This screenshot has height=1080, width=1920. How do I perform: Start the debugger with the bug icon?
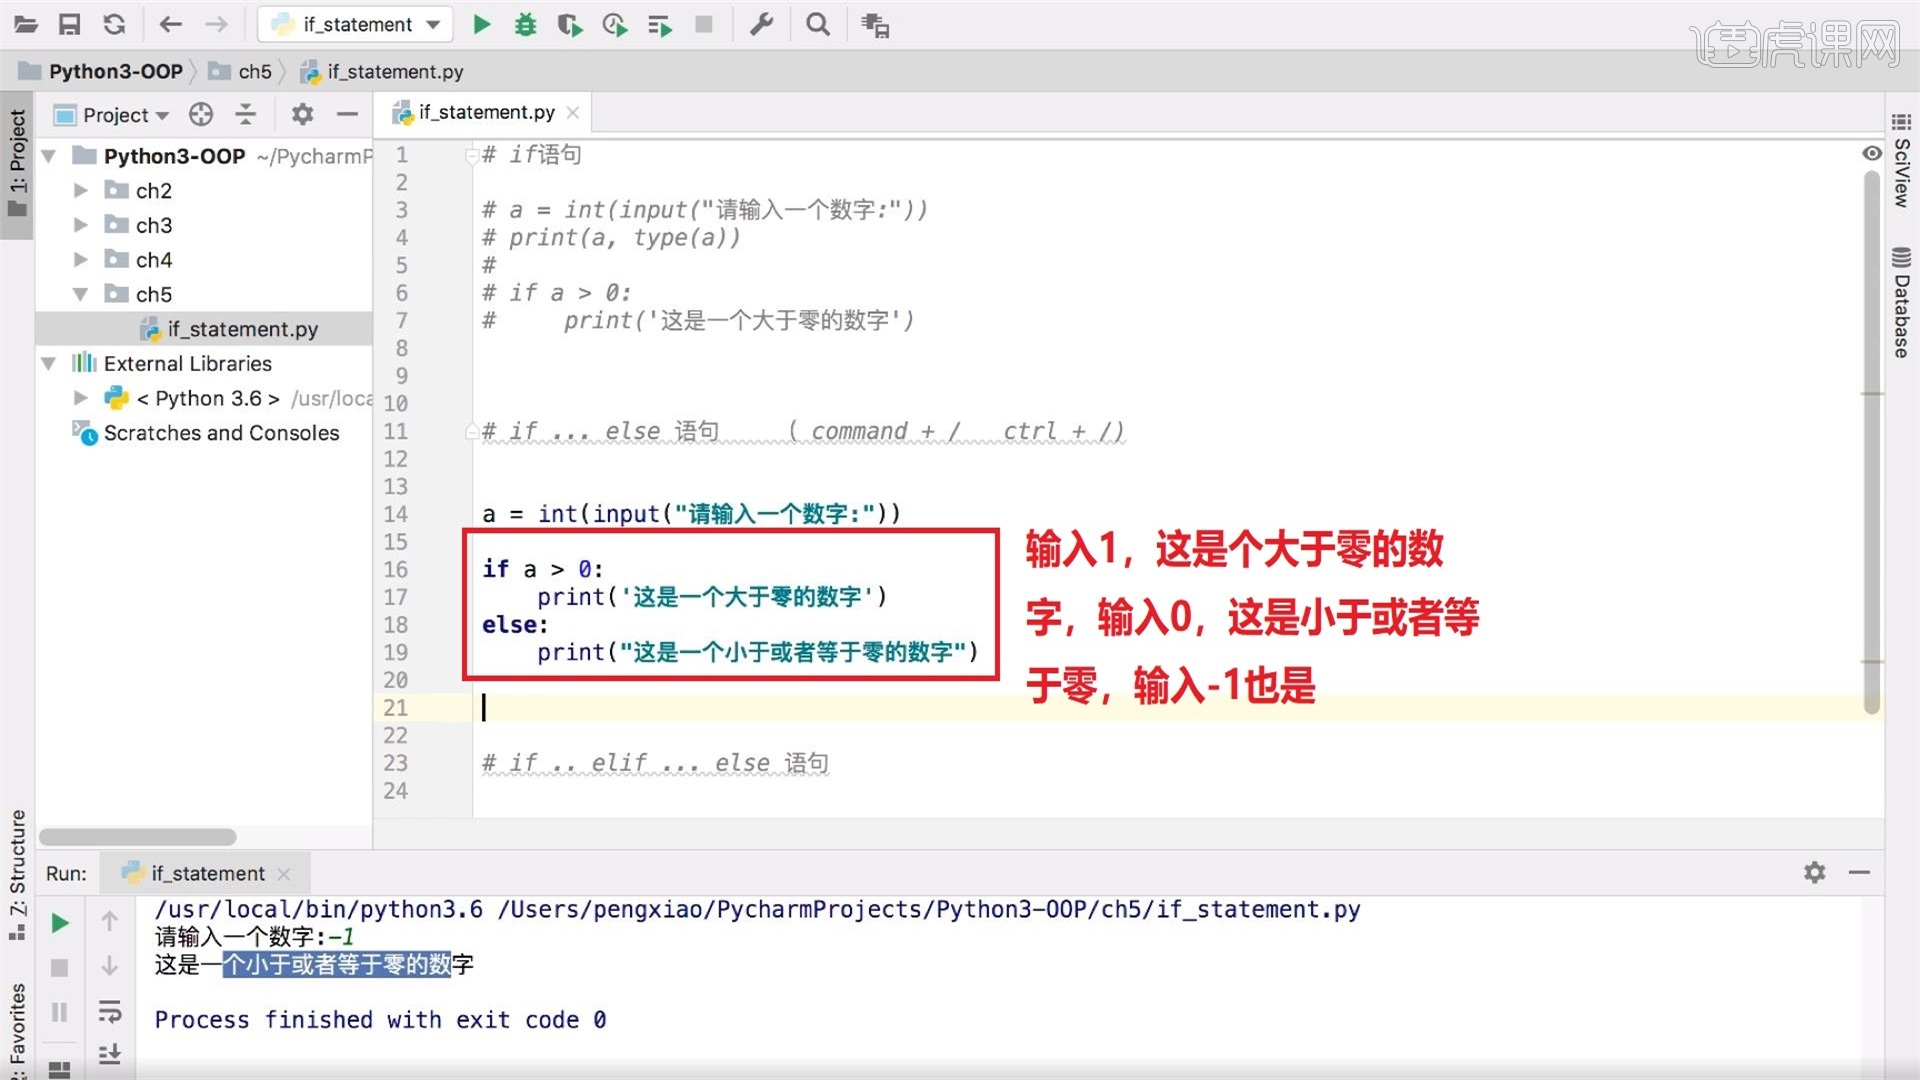(x=525, y=24)
